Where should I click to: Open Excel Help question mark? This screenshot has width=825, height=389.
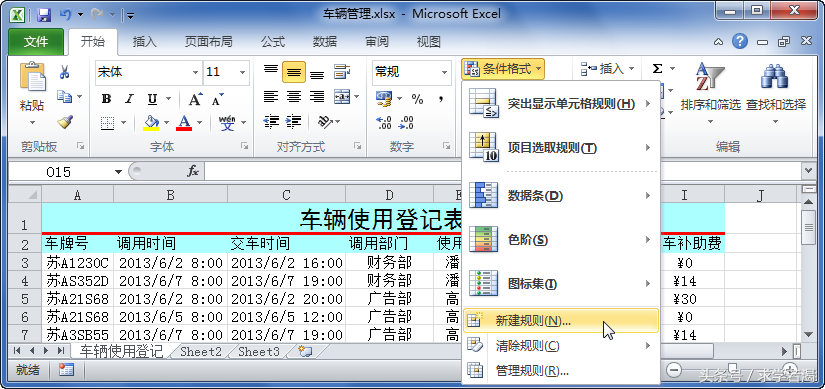tap(739, 41)
